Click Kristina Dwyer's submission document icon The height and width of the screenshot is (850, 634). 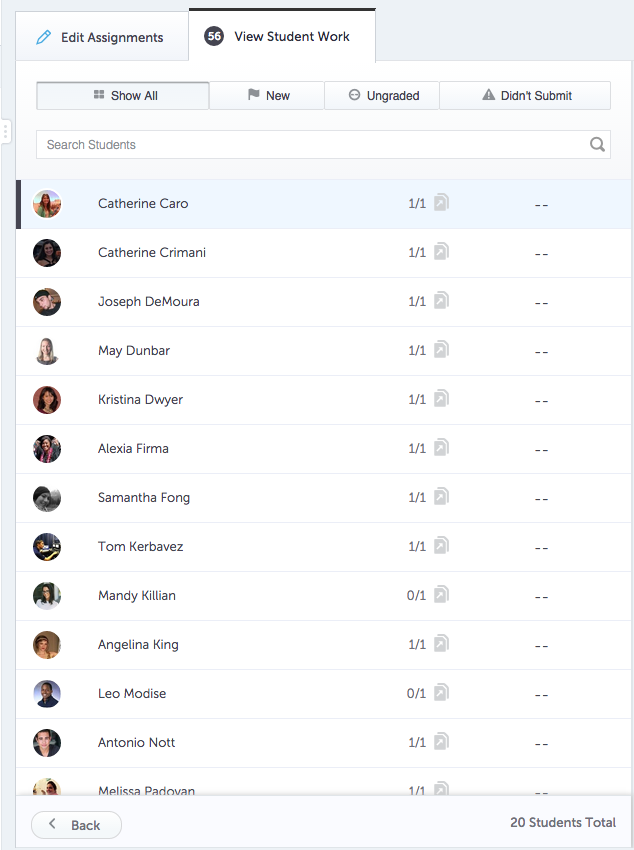[x=441, y=399]
